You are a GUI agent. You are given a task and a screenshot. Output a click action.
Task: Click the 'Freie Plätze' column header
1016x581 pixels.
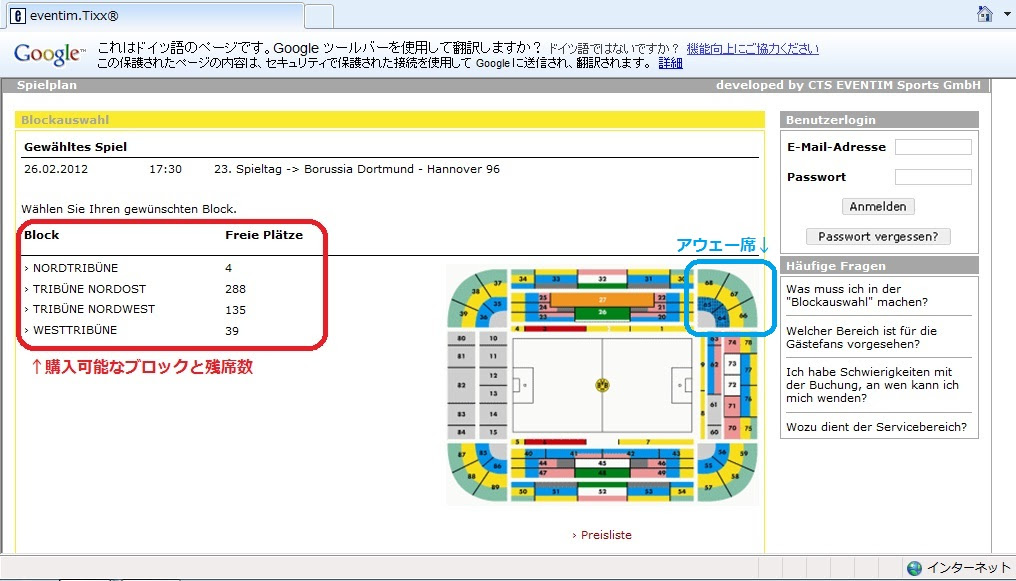coord(264,235)
